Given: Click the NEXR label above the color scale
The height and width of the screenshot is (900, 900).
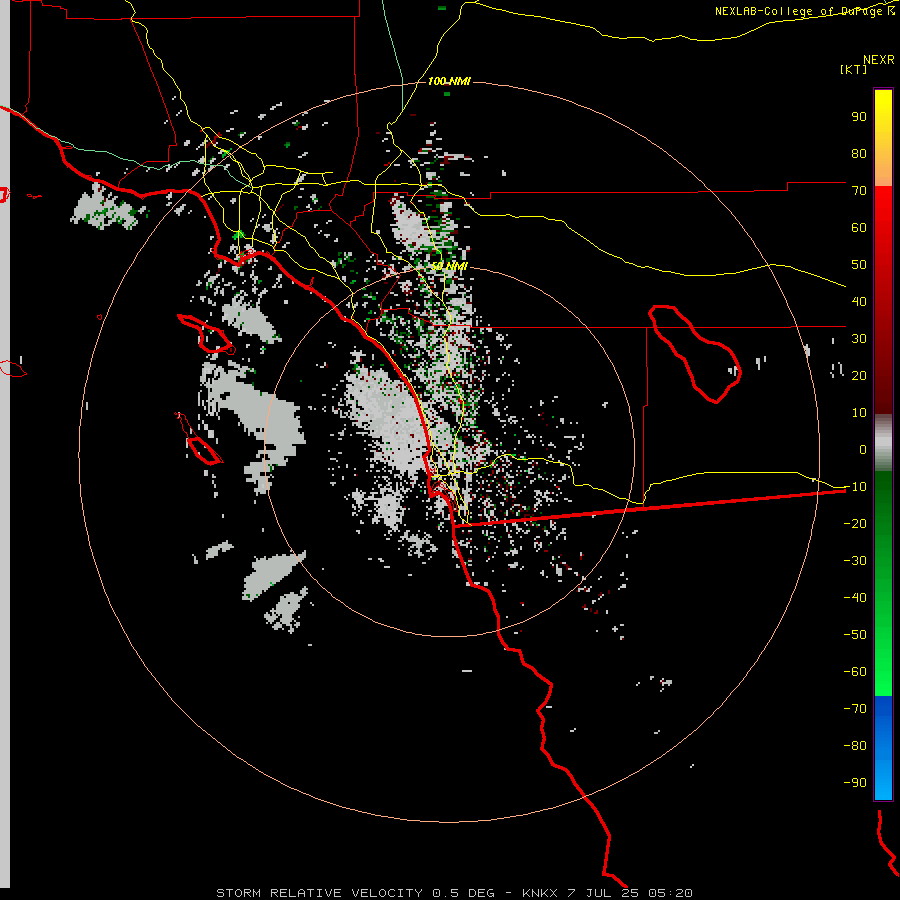Looking at the screenshot, I should tap(879, 60).
